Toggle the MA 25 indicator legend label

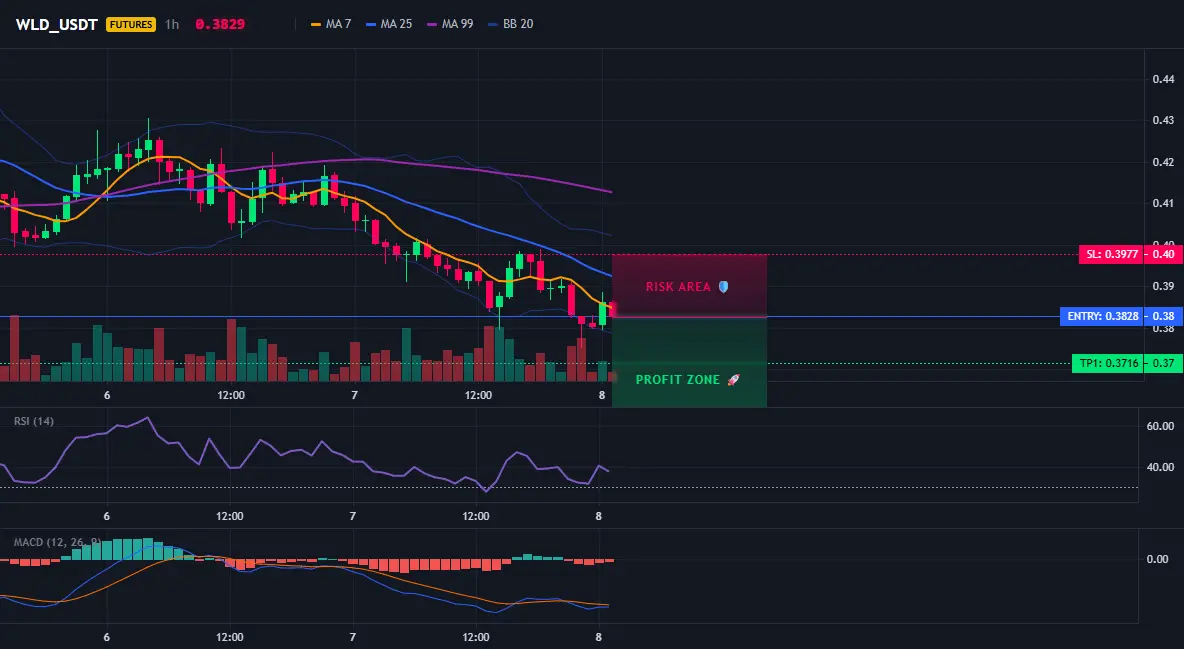(x=396, y=24)
